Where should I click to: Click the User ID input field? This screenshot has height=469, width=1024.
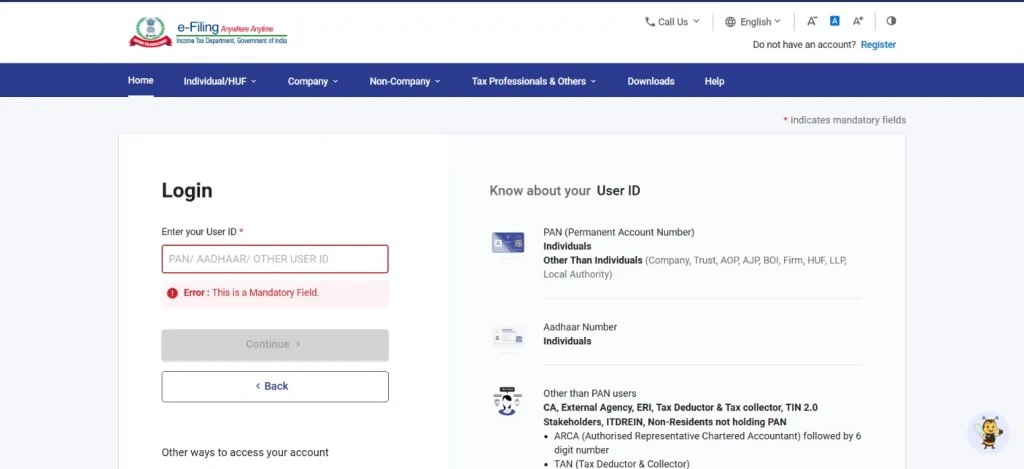click(275, 259)
